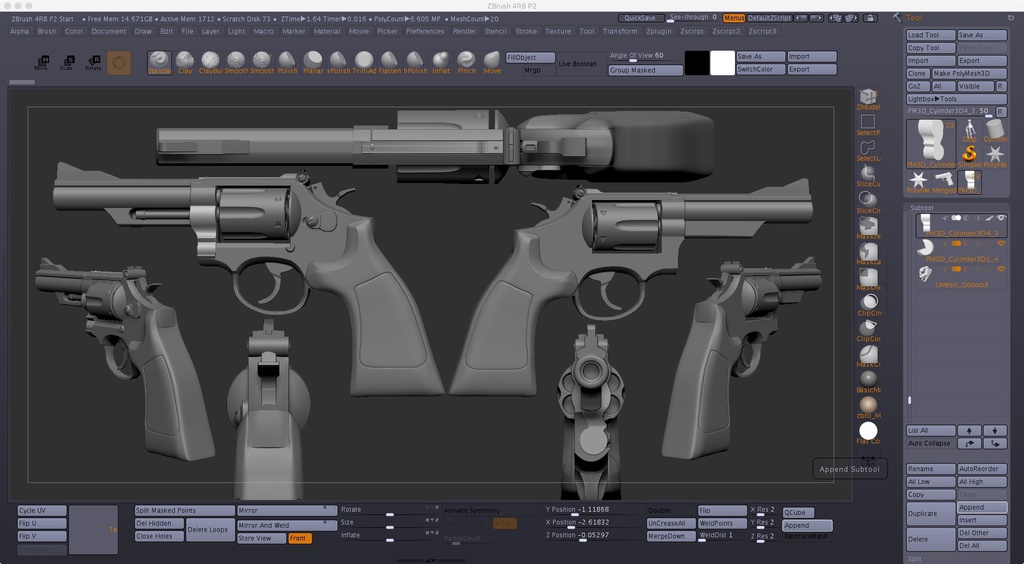Screen dimensions: 1024x564
Task: Activate the Move transform mode icon
Action: [x=41, y=63]
